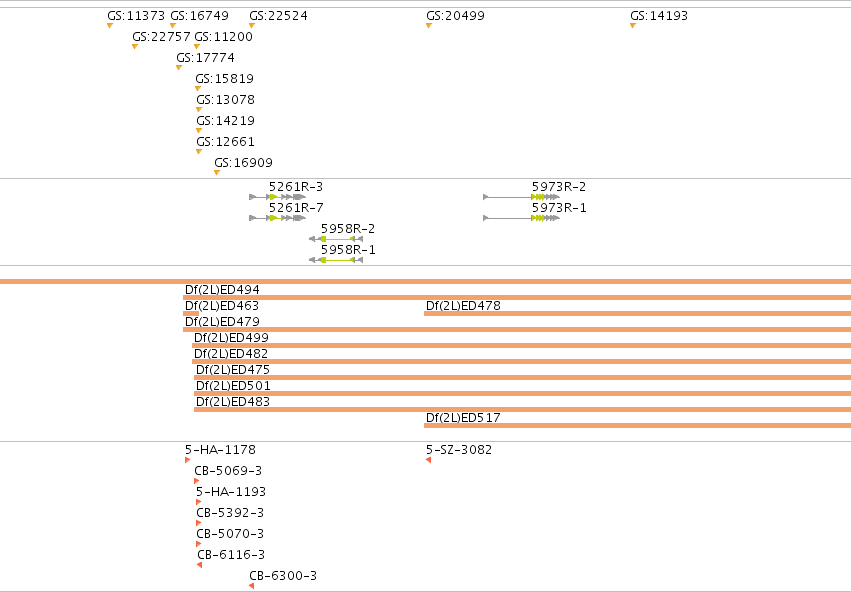Click the 5-HA-1178 insertion label

pyautogui.click(x=220, y=450)
